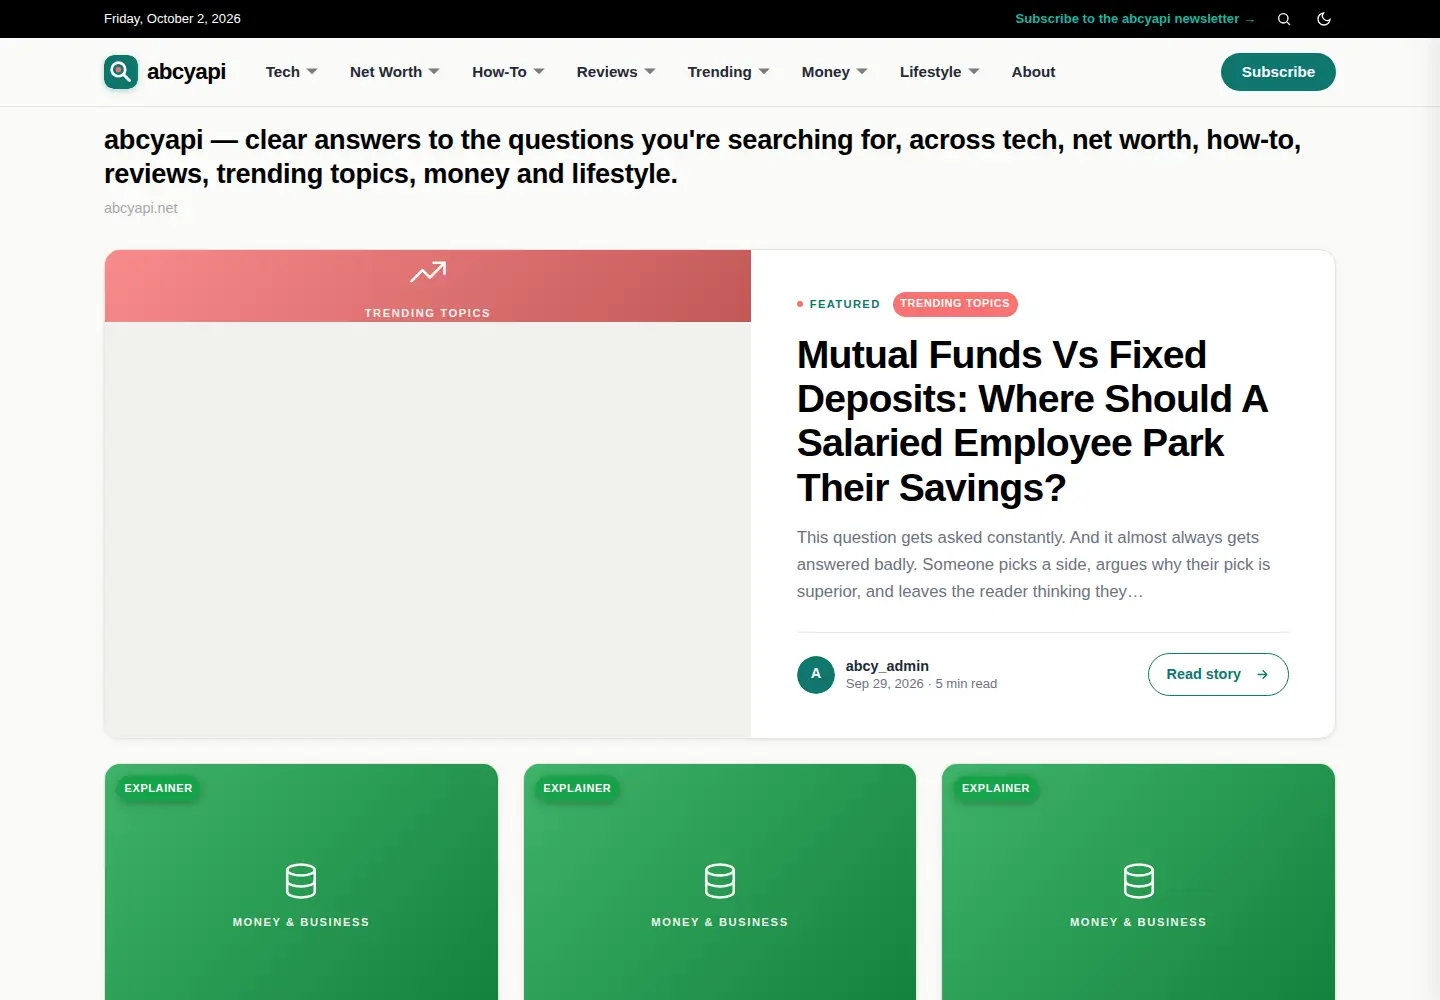Click the trending arrow icon on featured image
The image size is (1440, 1000).
pyautogui.click(x=428, y=272)
